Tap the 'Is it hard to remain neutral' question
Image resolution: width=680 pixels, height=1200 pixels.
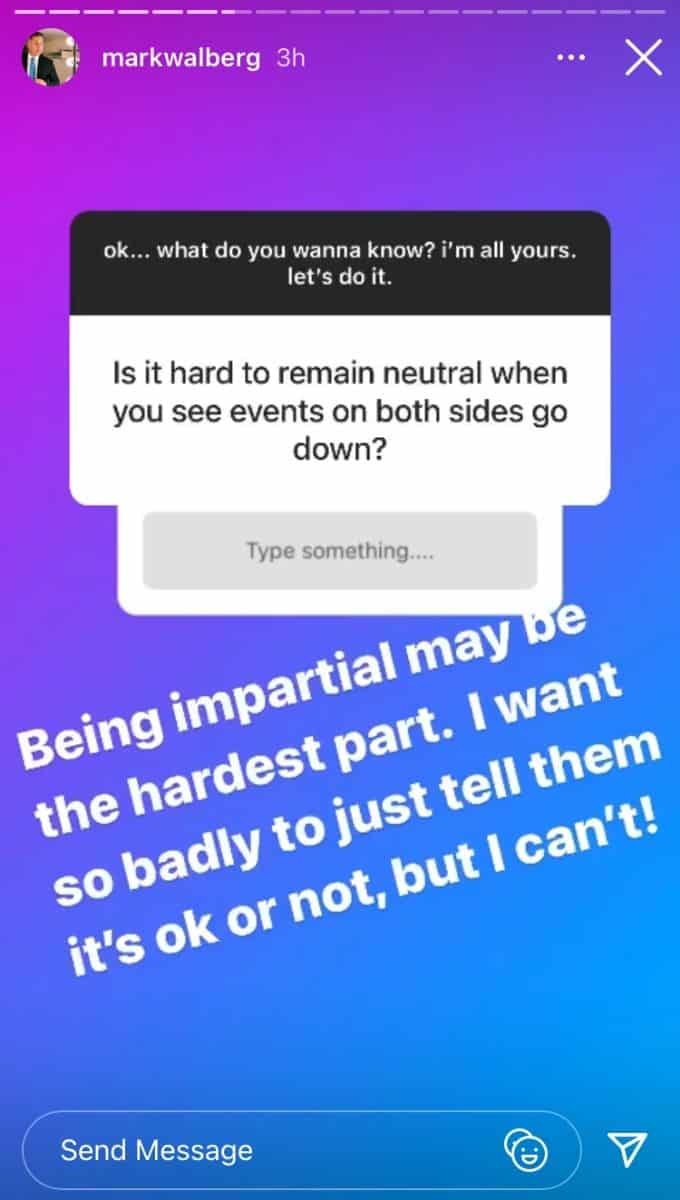point(340,410)
